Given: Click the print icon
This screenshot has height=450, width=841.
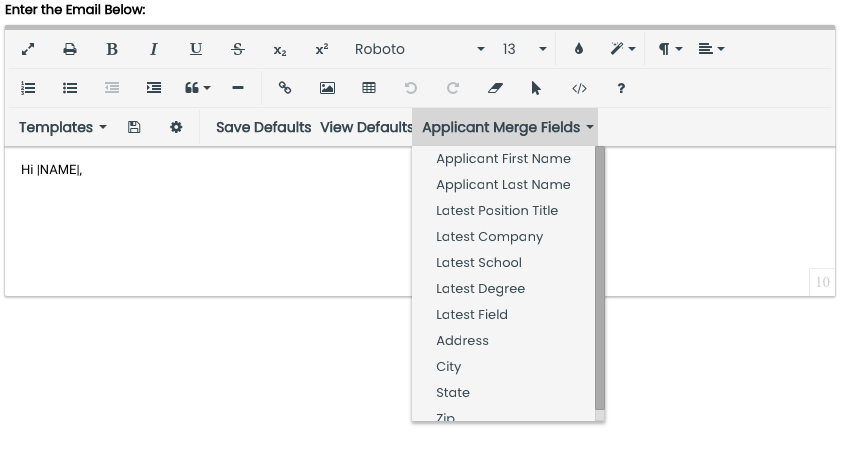Looking at the screenshot, I should [70, 49].
